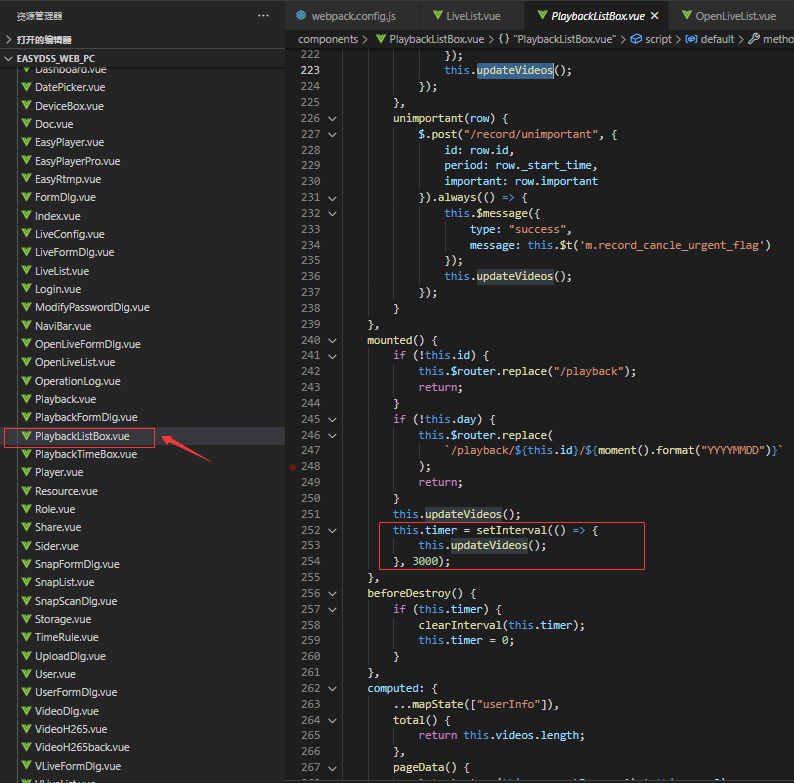
Task: Open PlaybackFormDlg.vue file
Action: (x=86, y=417)
